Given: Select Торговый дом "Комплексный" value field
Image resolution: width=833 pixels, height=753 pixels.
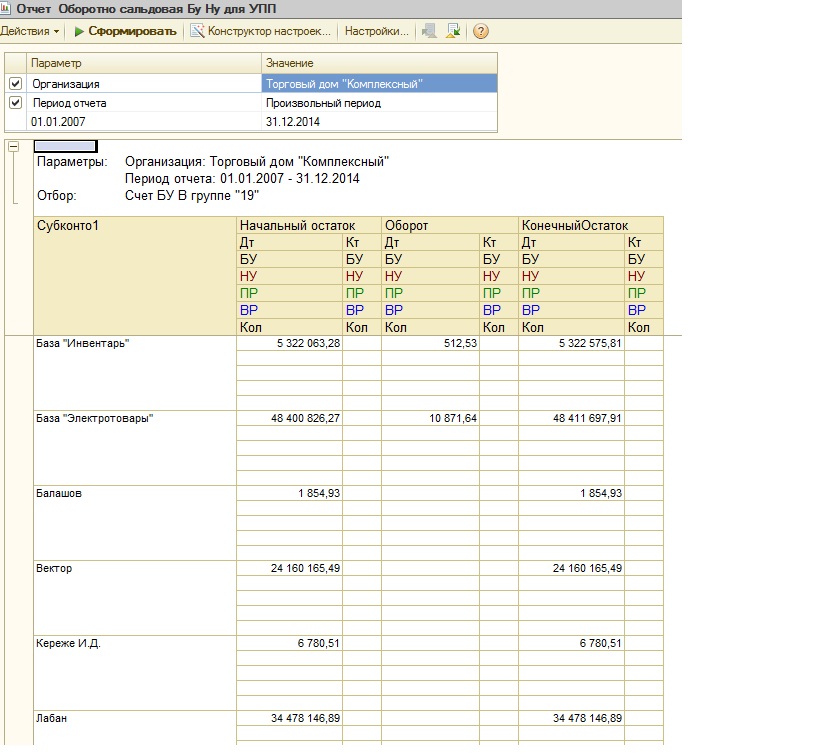Looking at the screenshot, I should [x=379, y=84].
